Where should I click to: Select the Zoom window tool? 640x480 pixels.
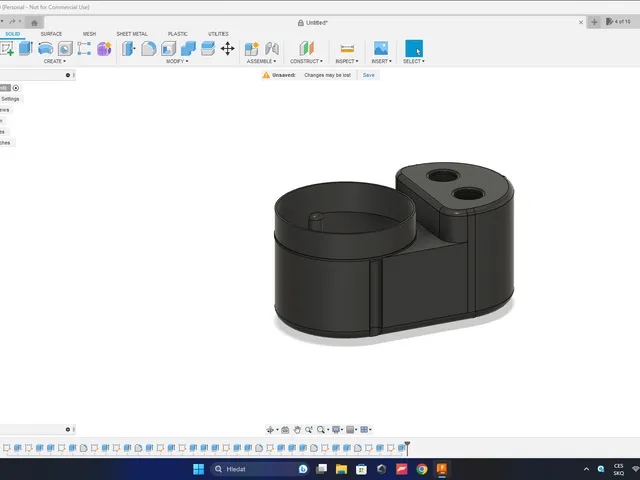point(309,429)
